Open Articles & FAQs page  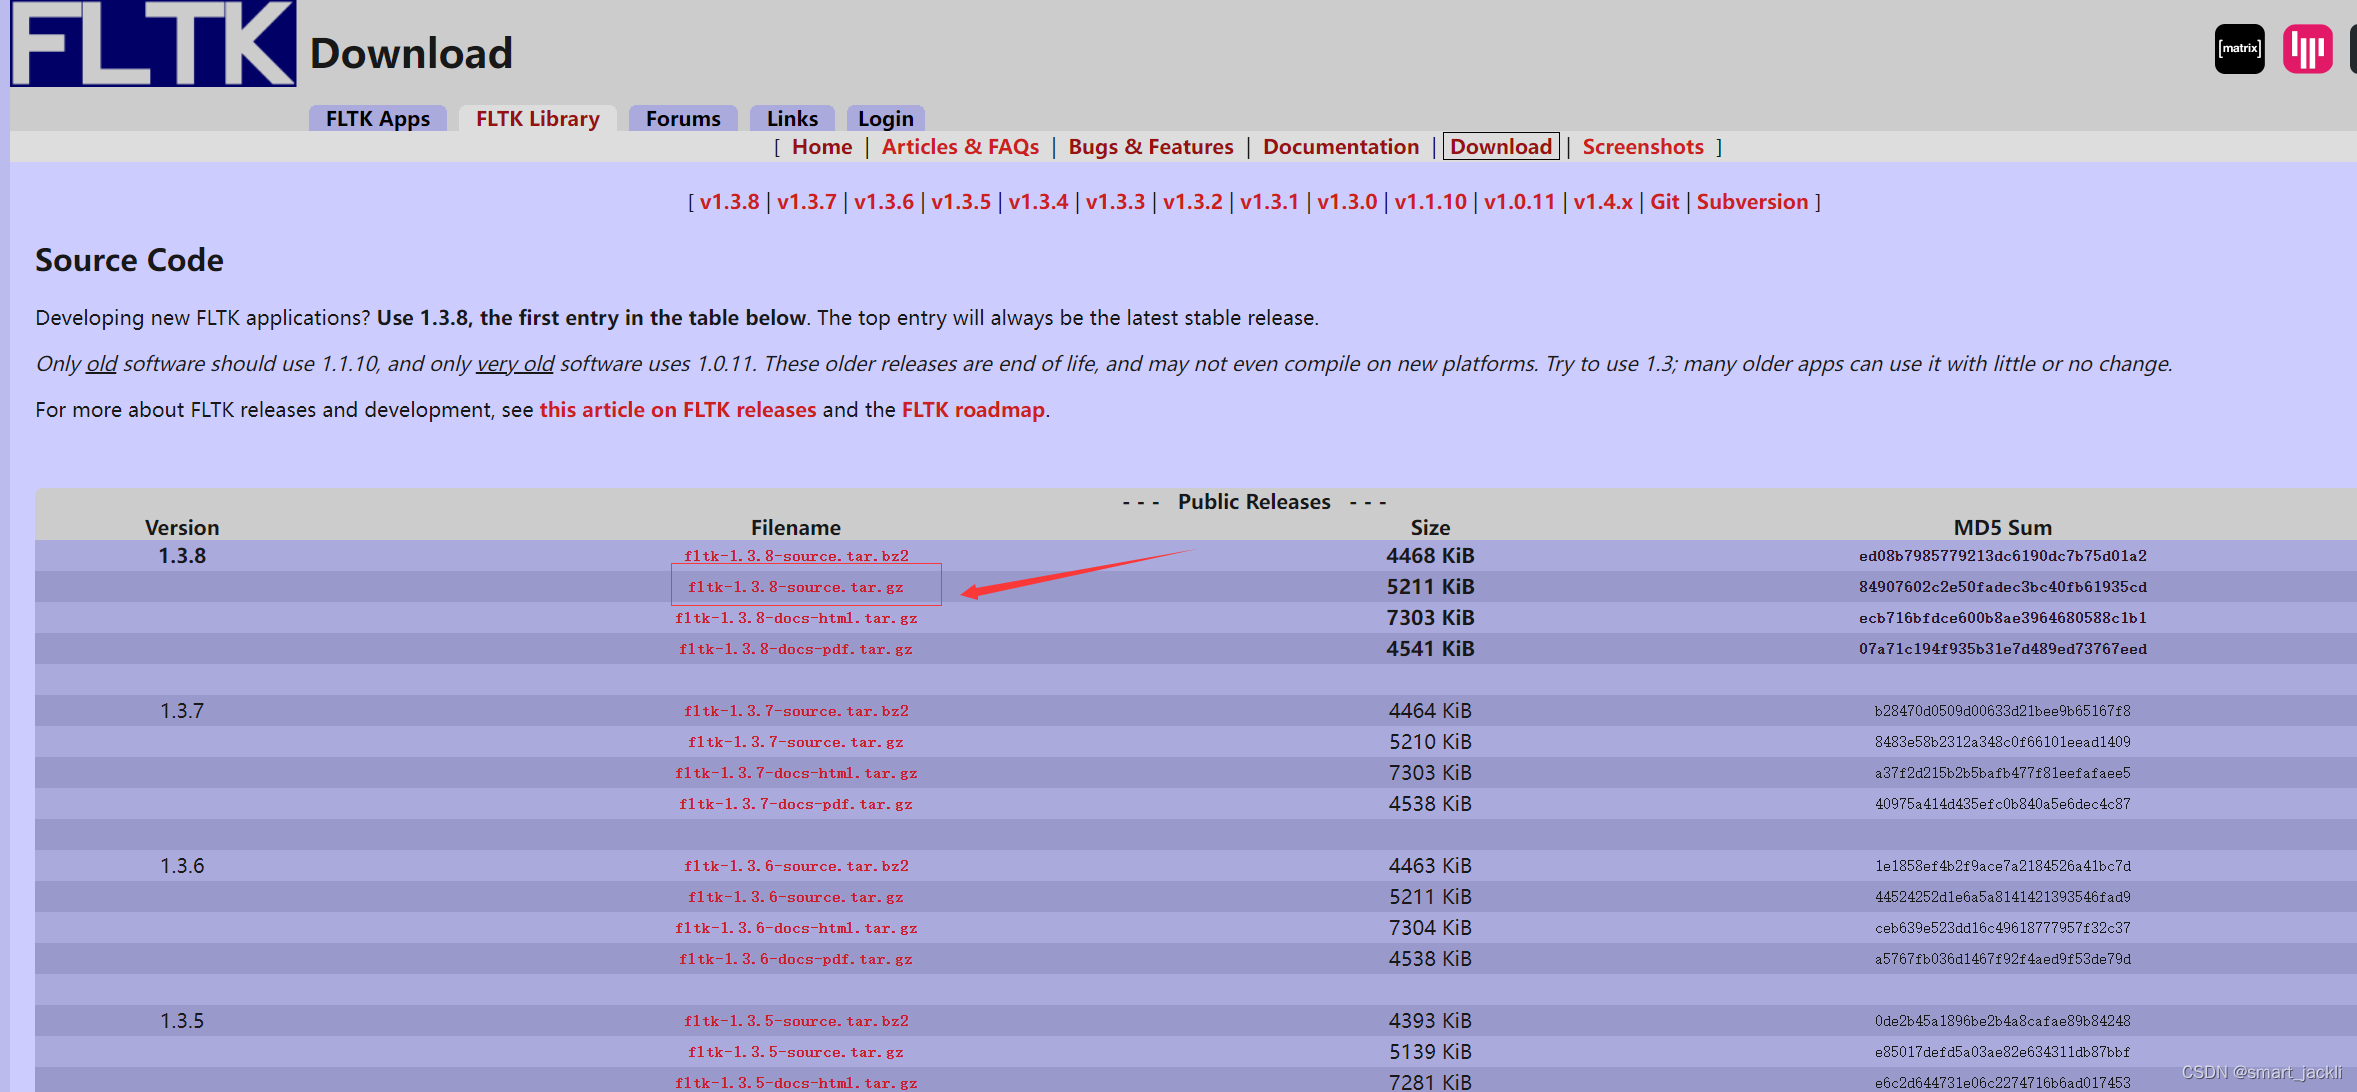[959, 147]
